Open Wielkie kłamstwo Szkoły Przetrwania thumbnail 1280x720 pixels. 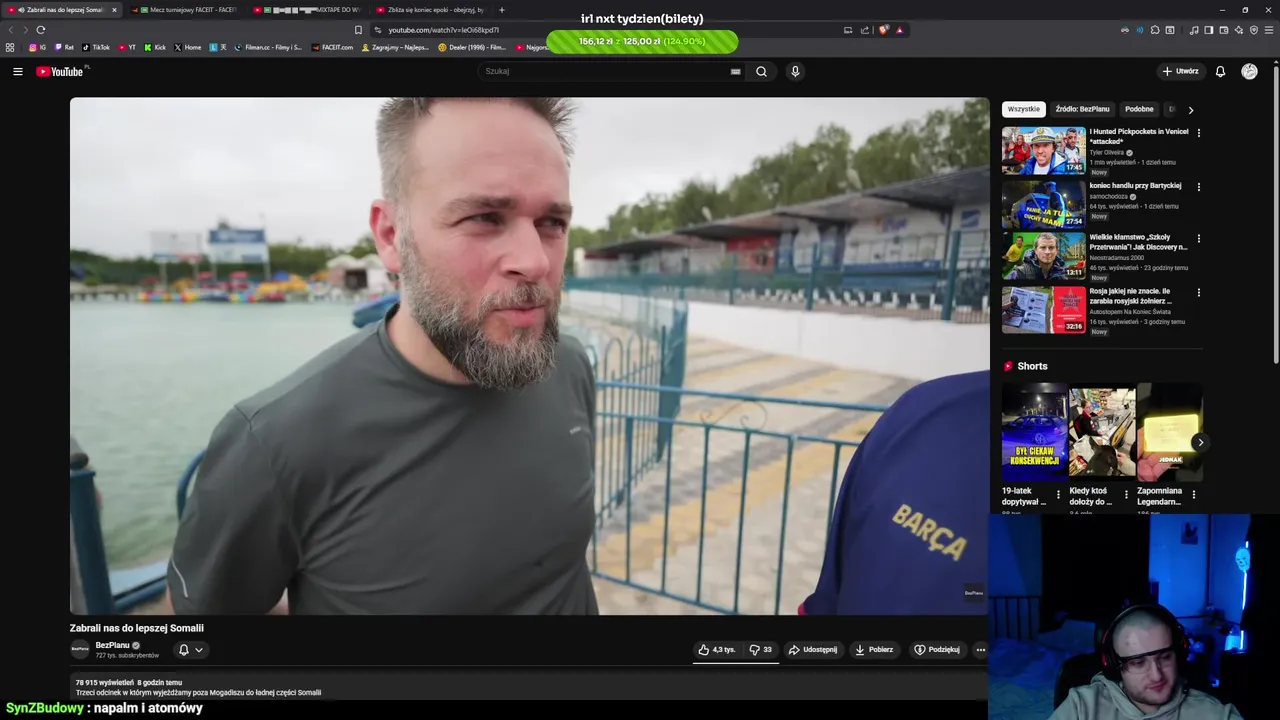1043,256
